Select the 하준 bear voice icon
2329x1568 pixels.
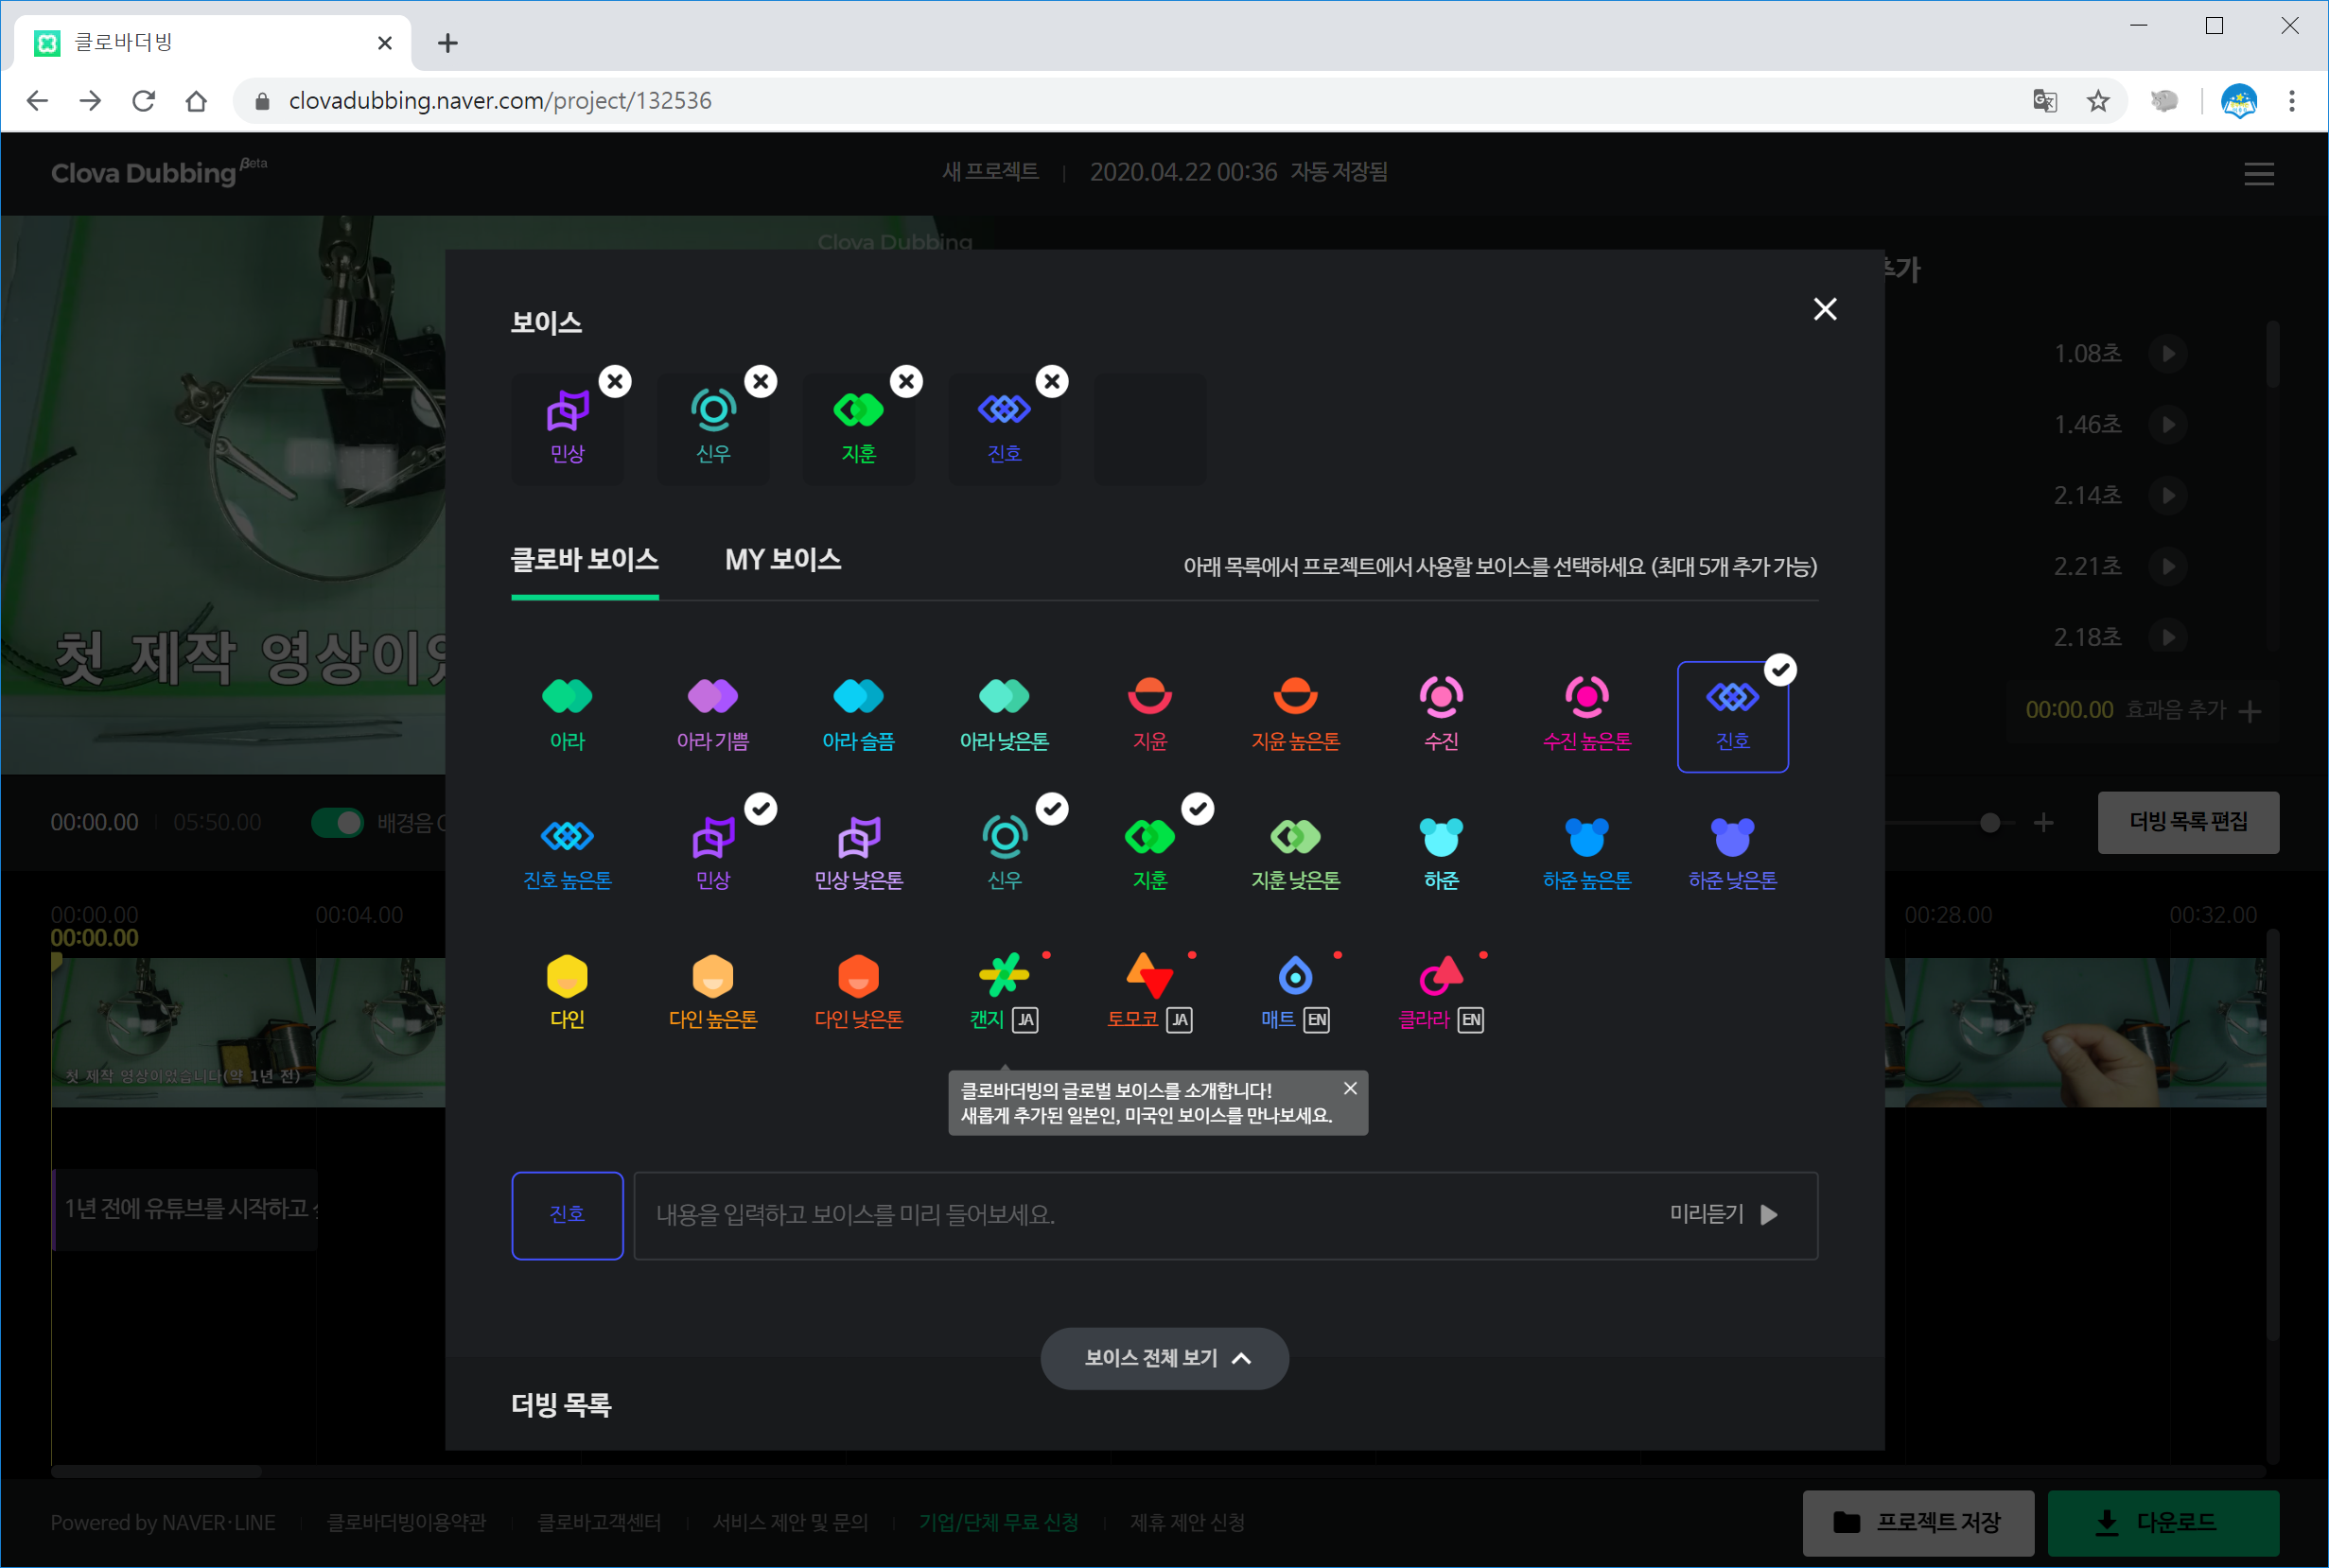1440,837
